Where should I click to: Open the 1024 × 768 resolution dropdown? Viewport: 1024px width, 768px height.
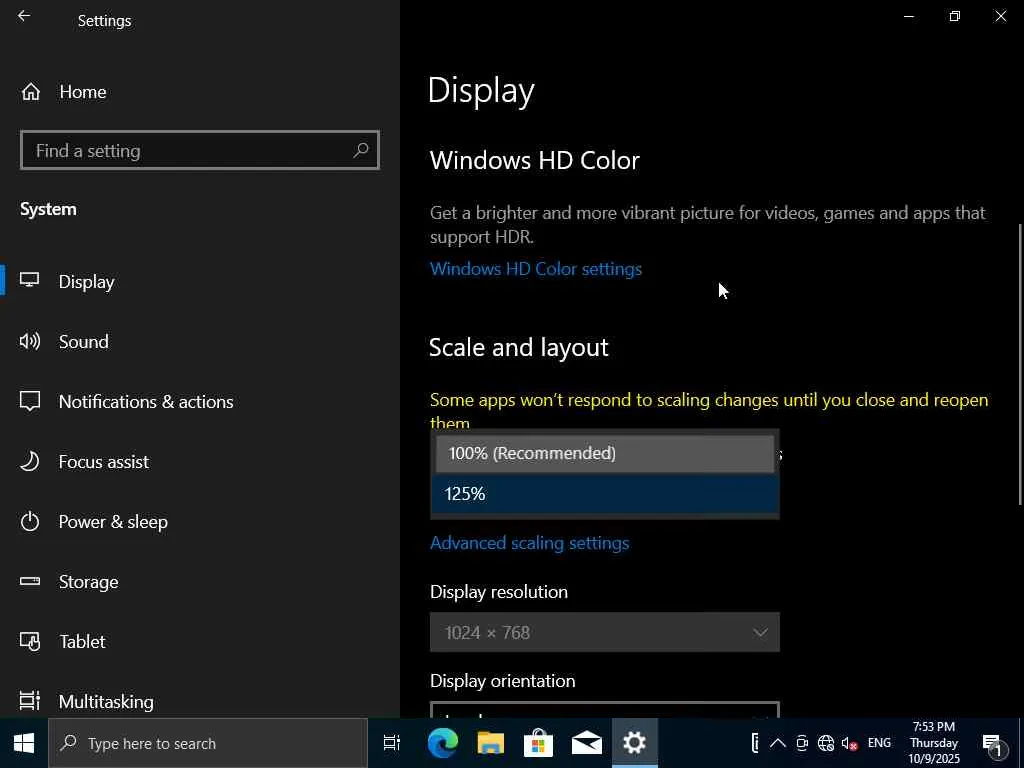[x=605, y=632]
